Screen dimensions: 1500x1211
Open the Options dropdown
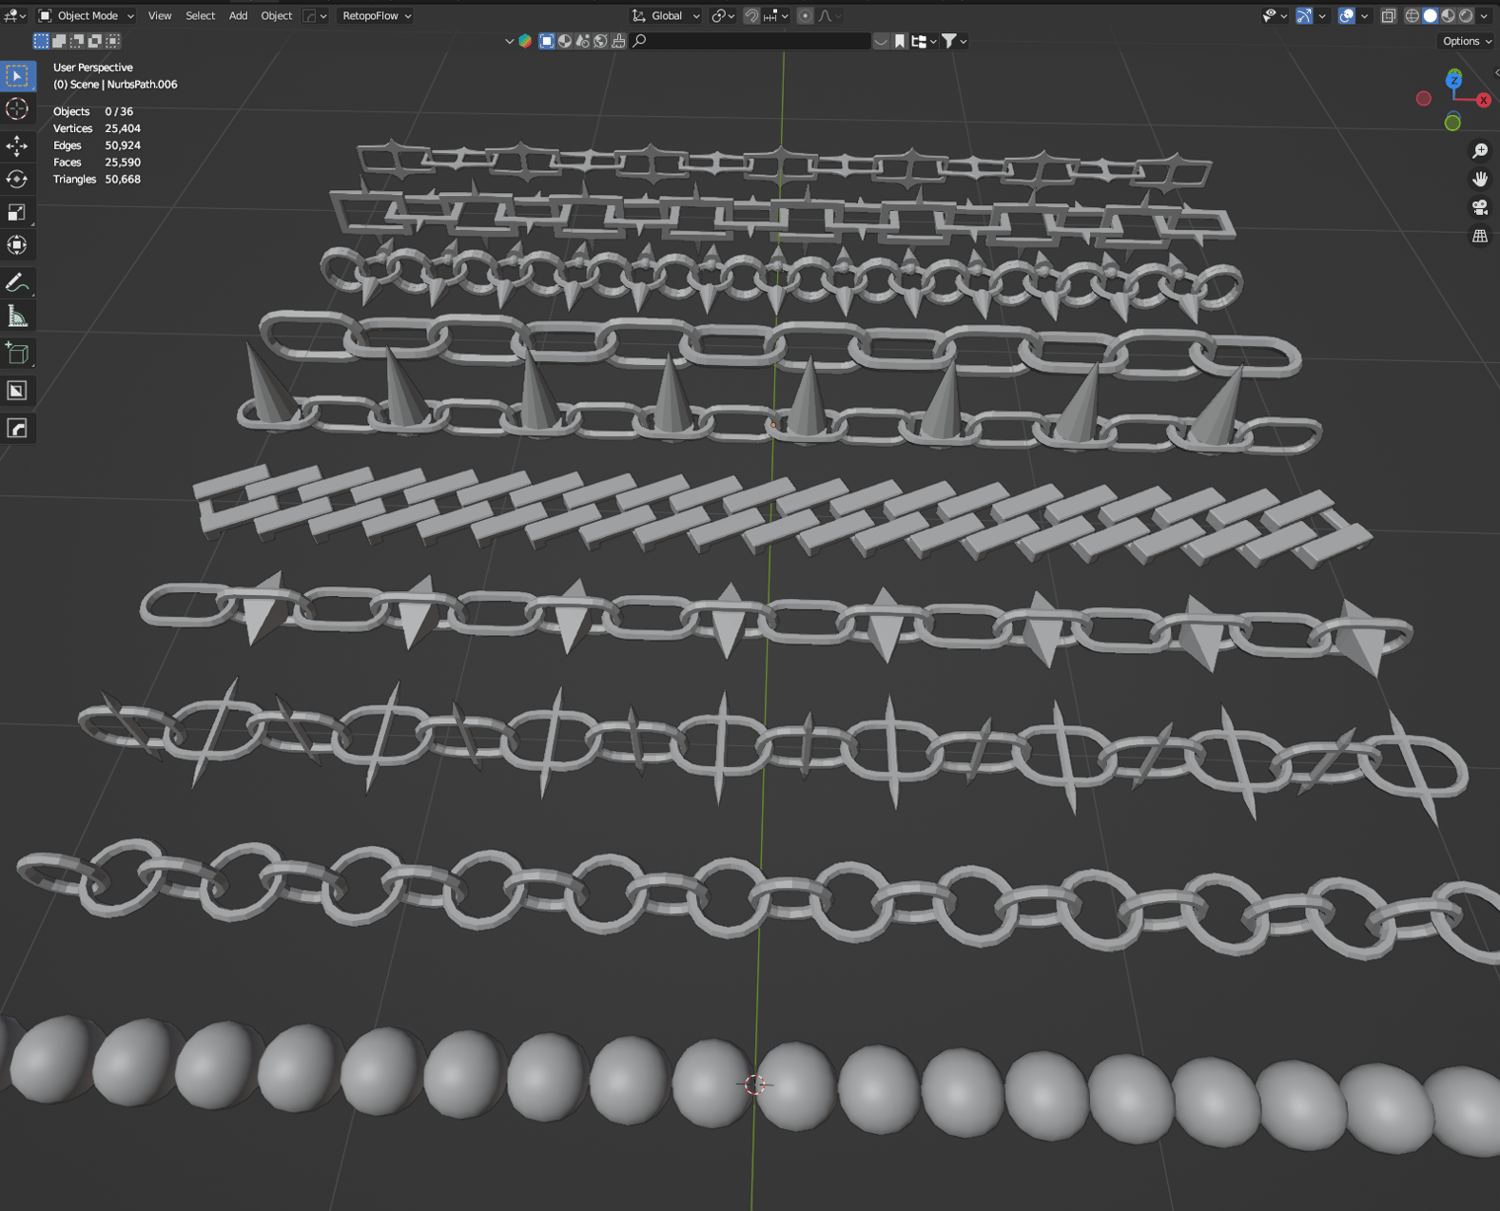click(x=1467, y=41)
